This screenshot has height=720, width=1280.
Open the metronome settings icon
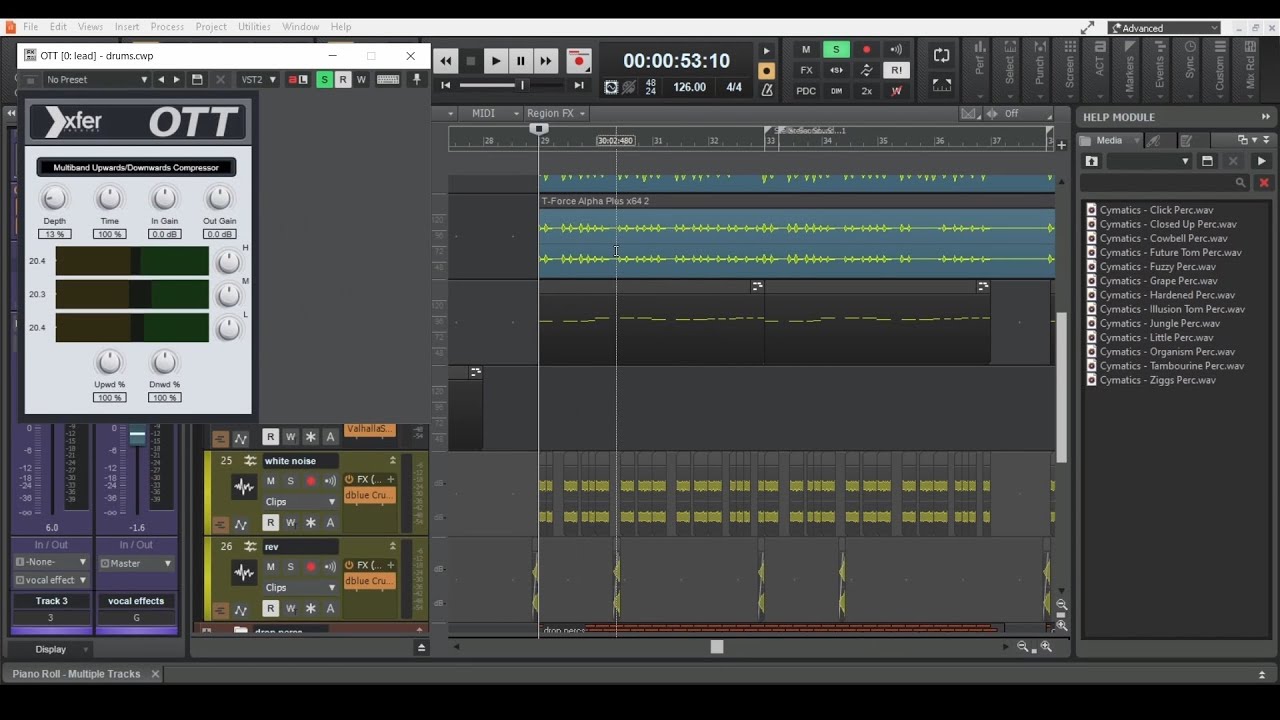pyautogui.click(x=766, y=90)
